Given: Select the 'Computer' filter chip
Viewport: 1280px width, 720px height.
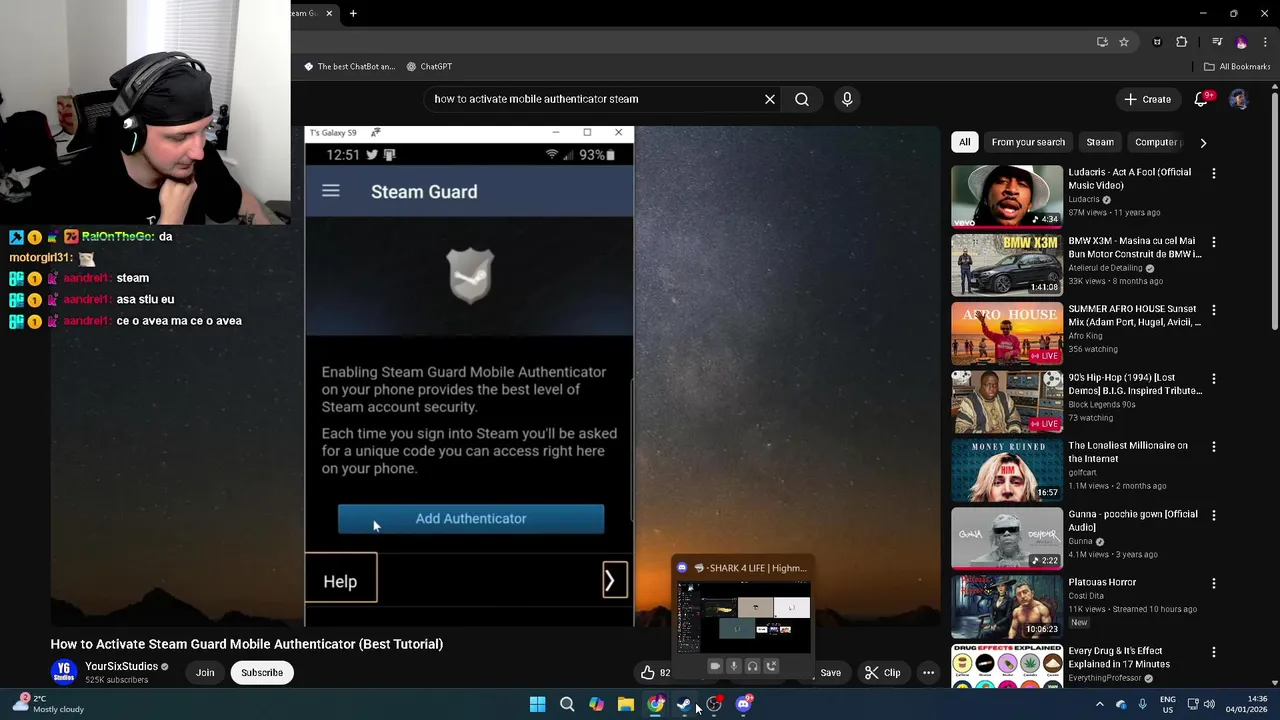Looking at the screenshot, I should 1157,142.
